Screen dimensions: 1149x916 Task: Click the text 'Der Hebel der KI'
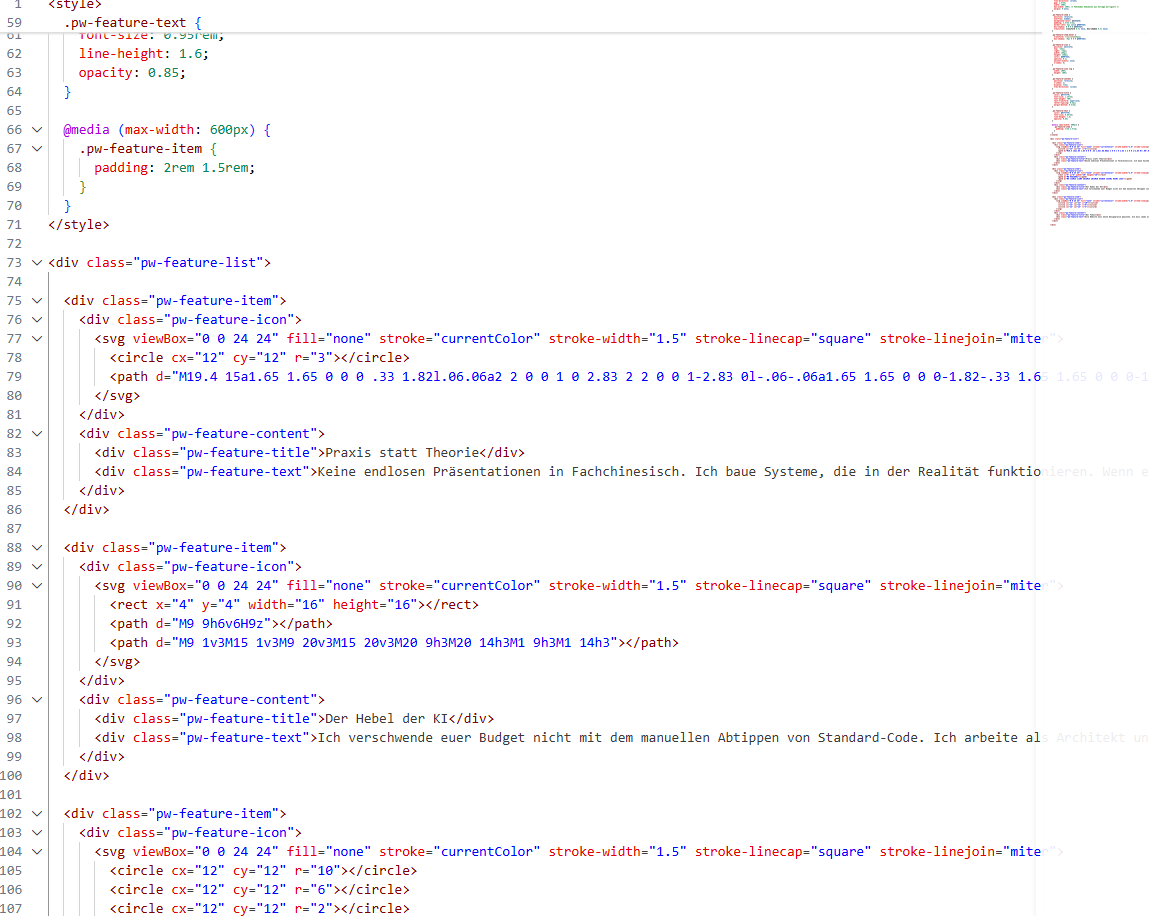tap(386, 719)
